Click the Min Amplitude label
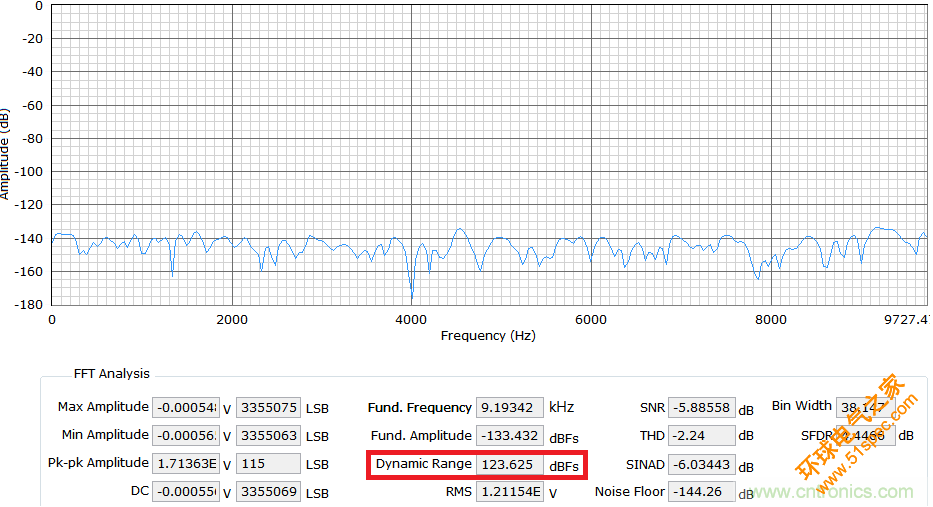The image size is (933, 507). pos(105,434)
